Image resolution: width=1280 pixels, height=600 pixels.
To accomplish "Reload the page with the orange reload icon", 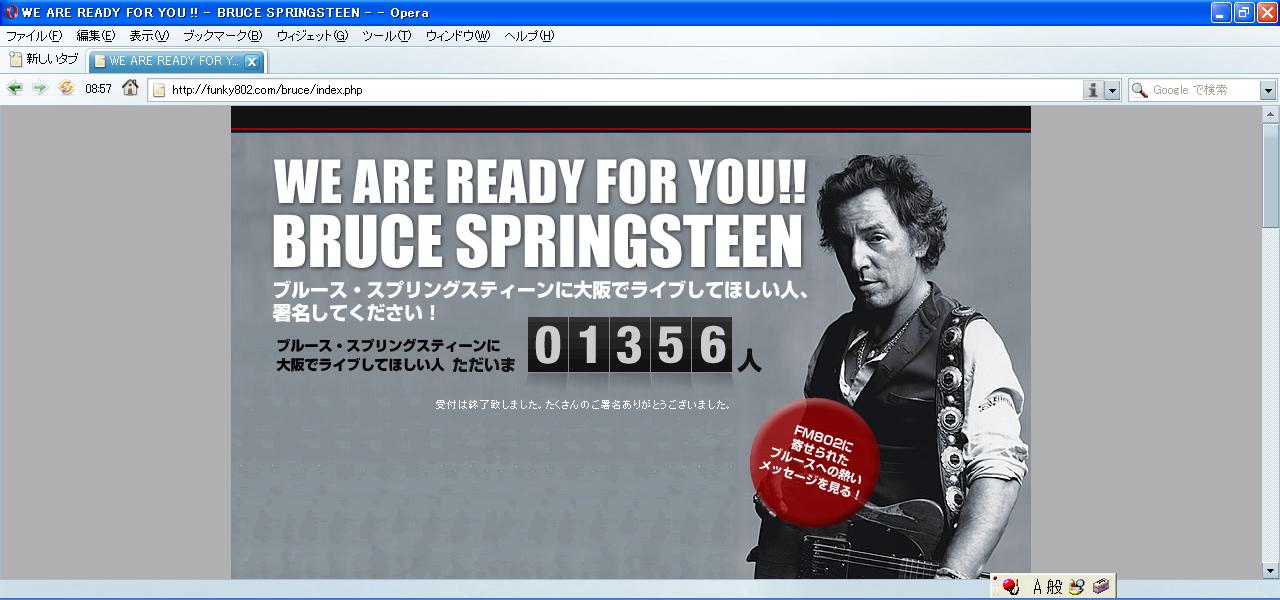I will (66, 88).
